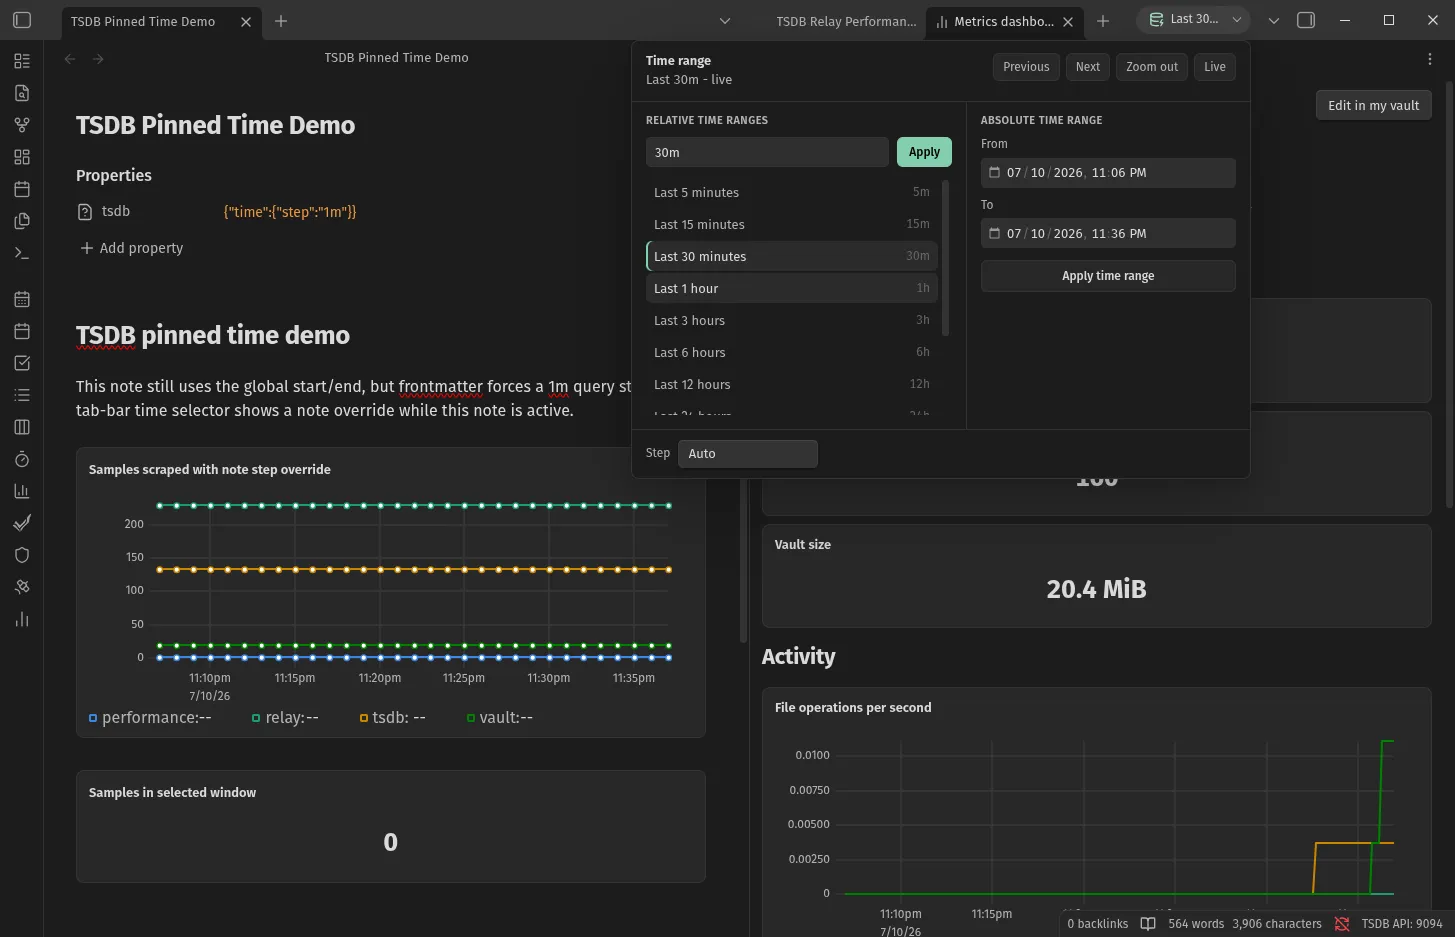Switch to TSDB Relay Performan... tab
The width and height of the screenshot is (1455, 937).
pos(846,21)
